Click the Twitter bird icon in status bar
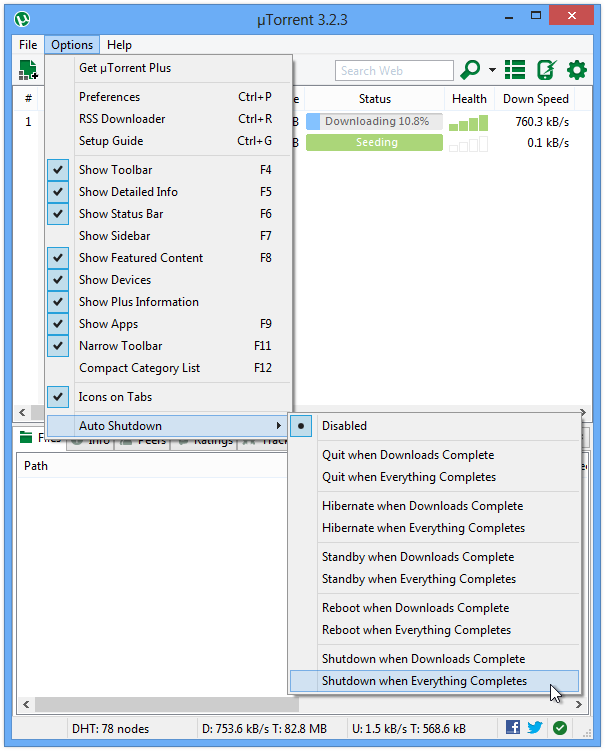The width and height of the screenshot is (606, 751). (535, 728)
